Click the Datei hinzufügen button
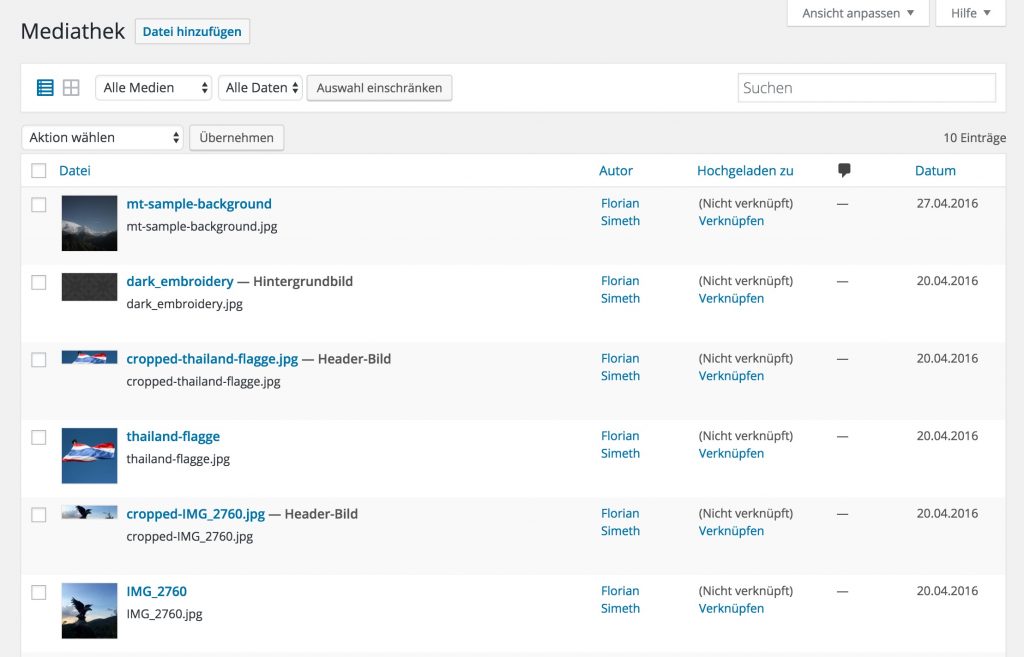1024x657 pixels. point(191,31)
